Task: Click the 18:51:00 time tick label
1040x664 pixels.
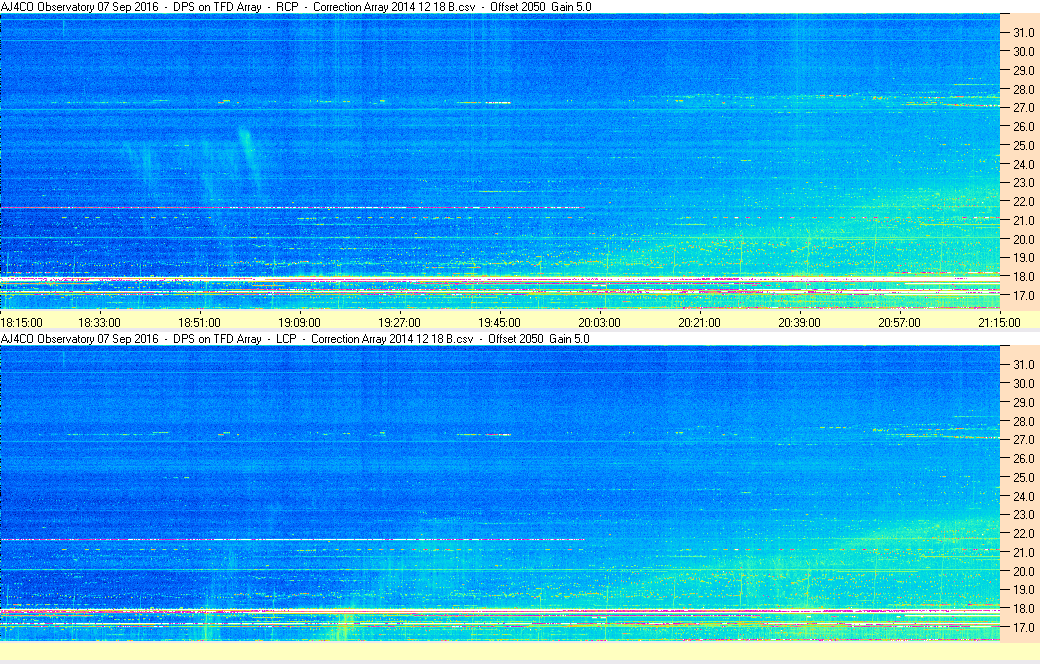Action: point(199,322)
